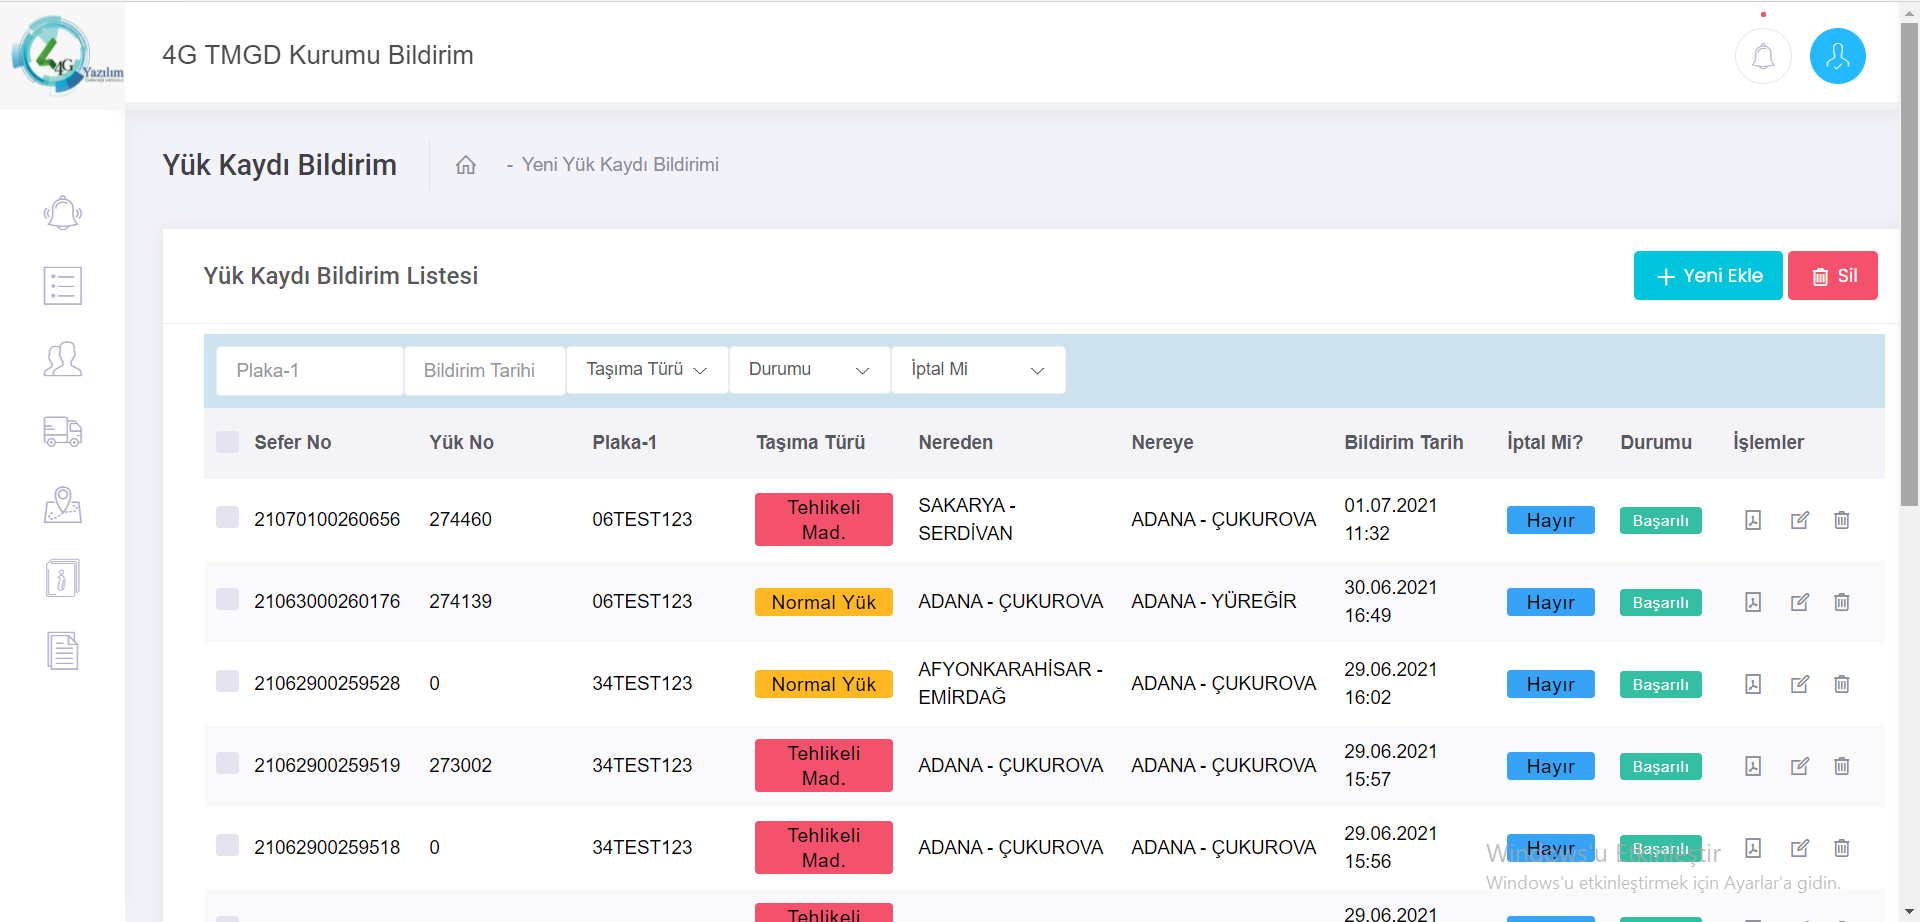Screen dimensions: 1920x922
Task: Toggle the select-all checkbox in table header
Action: pos(228,442)
